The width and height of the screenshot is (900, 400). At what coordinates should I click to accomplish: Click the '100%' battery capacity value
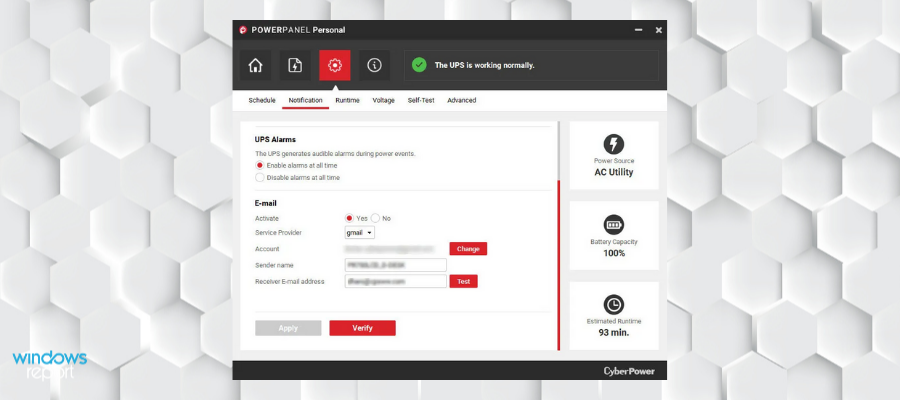point(614,253)
